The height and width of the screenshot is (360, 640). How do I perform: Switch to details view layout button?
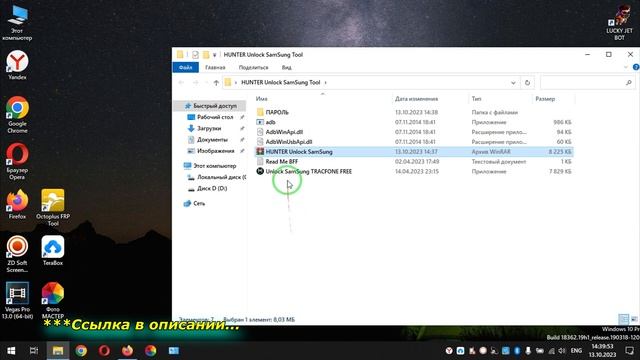point(623,319)
